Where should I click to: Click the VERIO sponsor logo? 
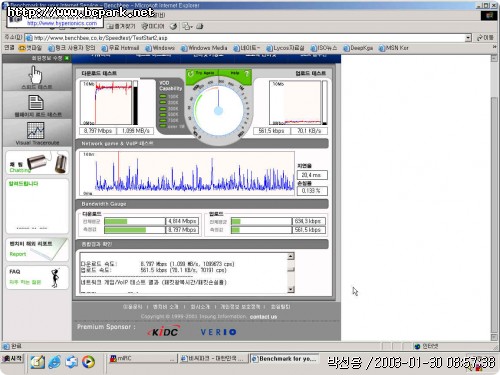tap(218, 332)
